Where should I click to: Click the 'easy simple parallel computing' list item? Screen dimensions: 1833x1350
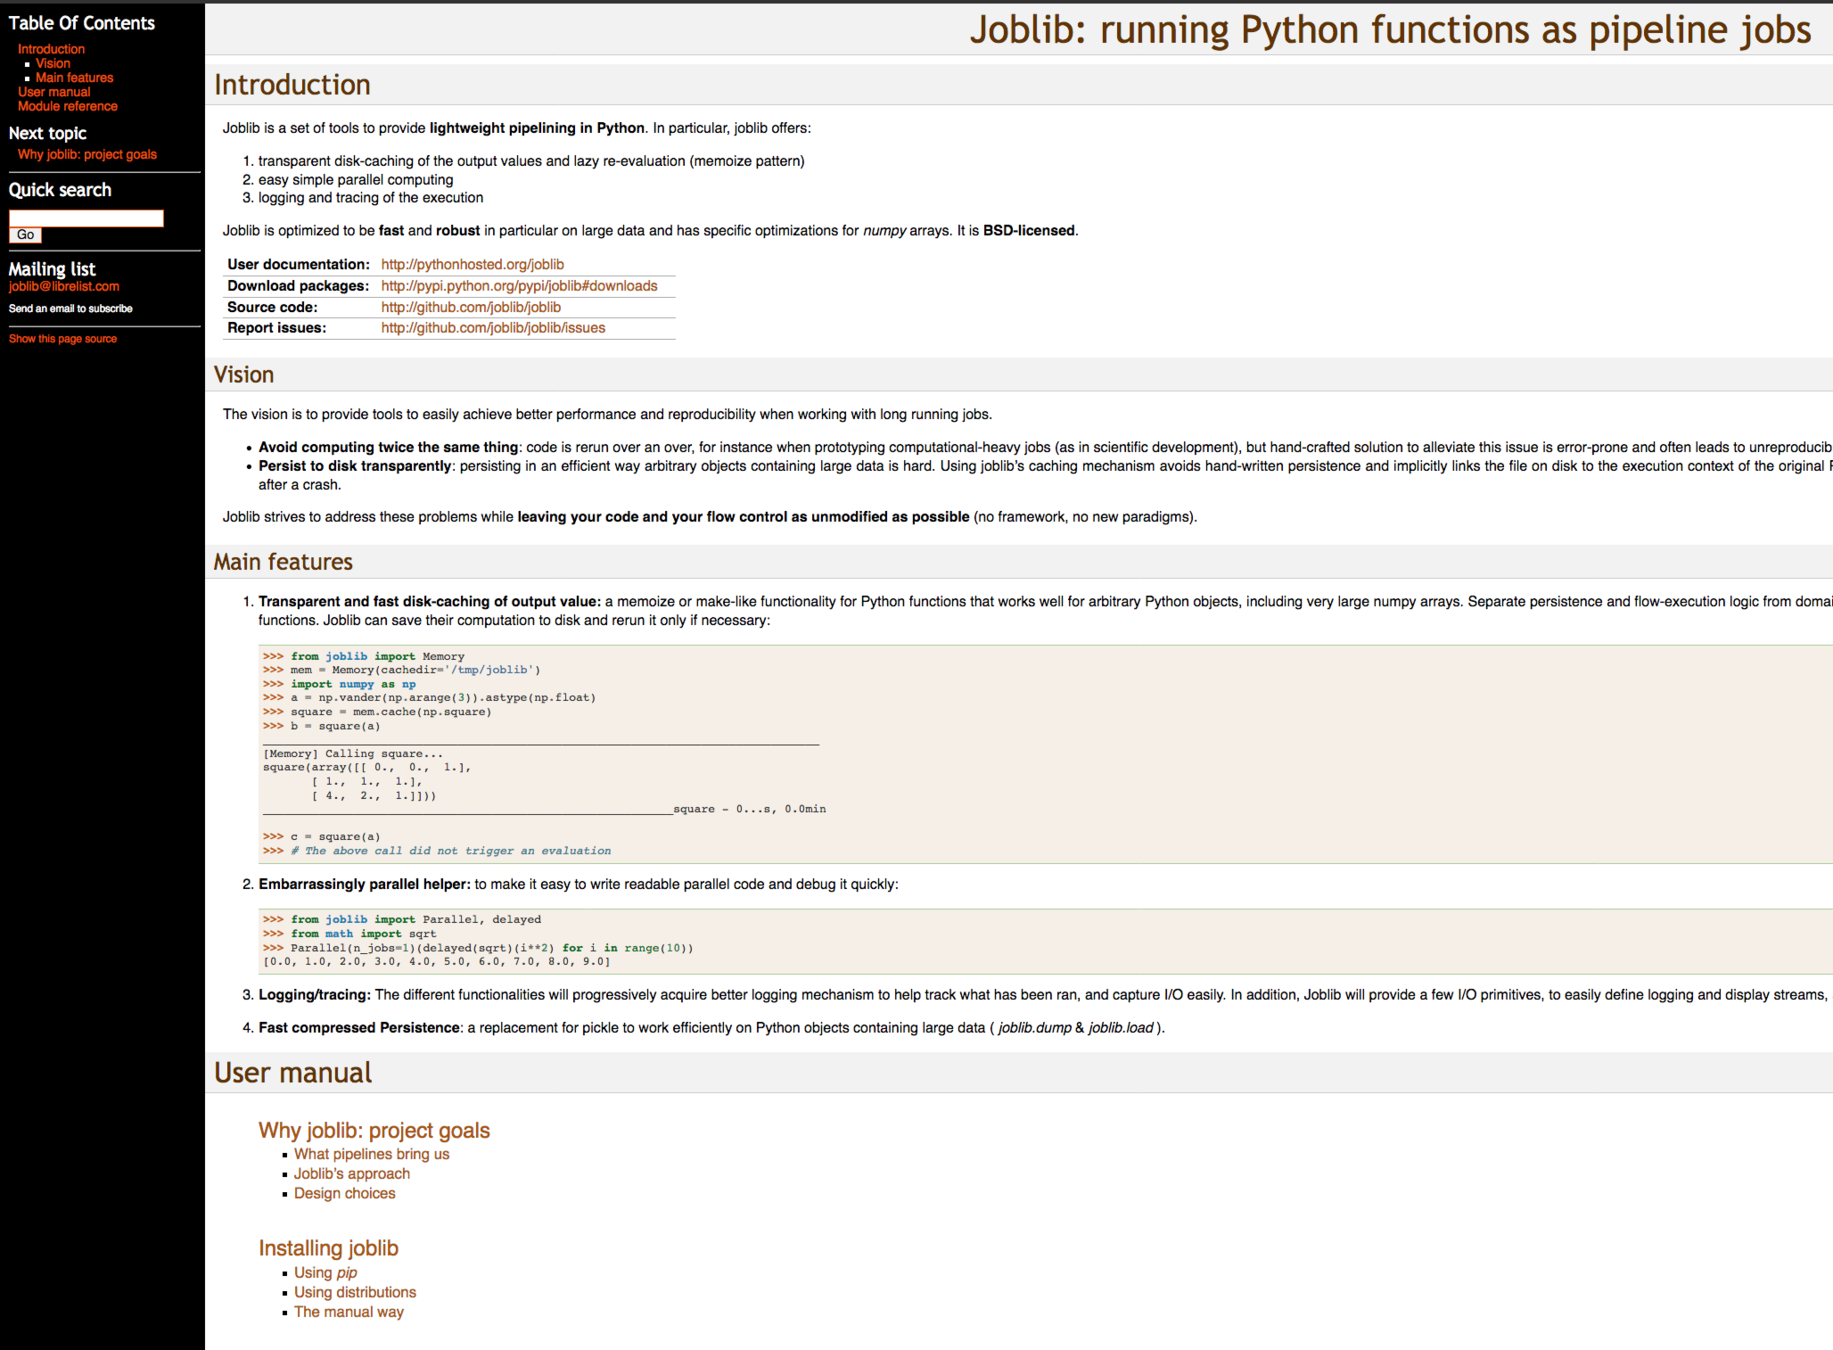(x=356, y=180)
